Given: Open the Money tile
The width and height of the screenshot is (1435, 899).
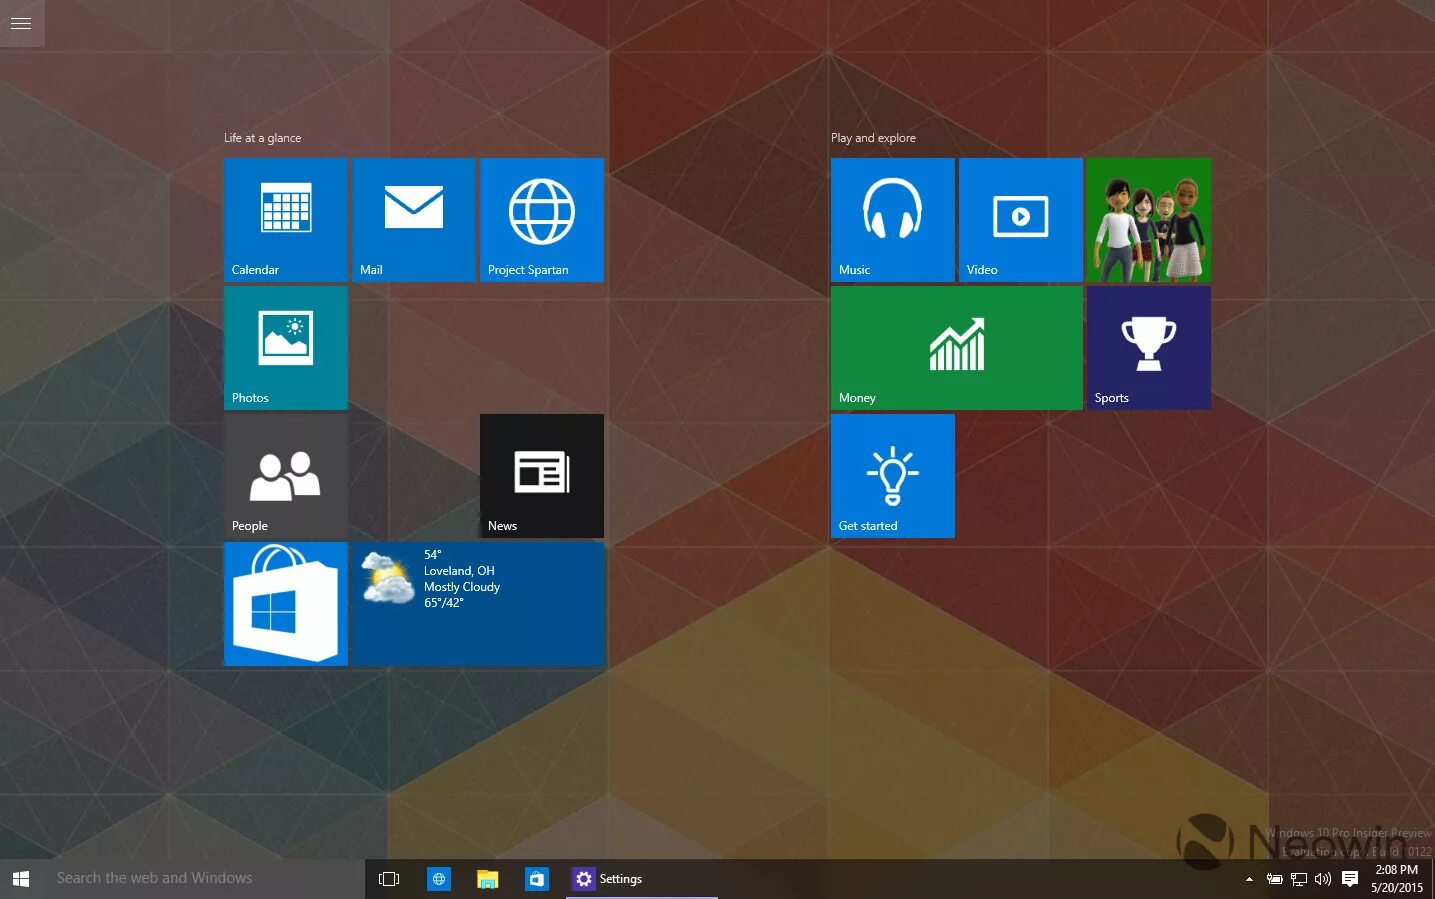Looking at the screenshot, I should click(955, 347).
